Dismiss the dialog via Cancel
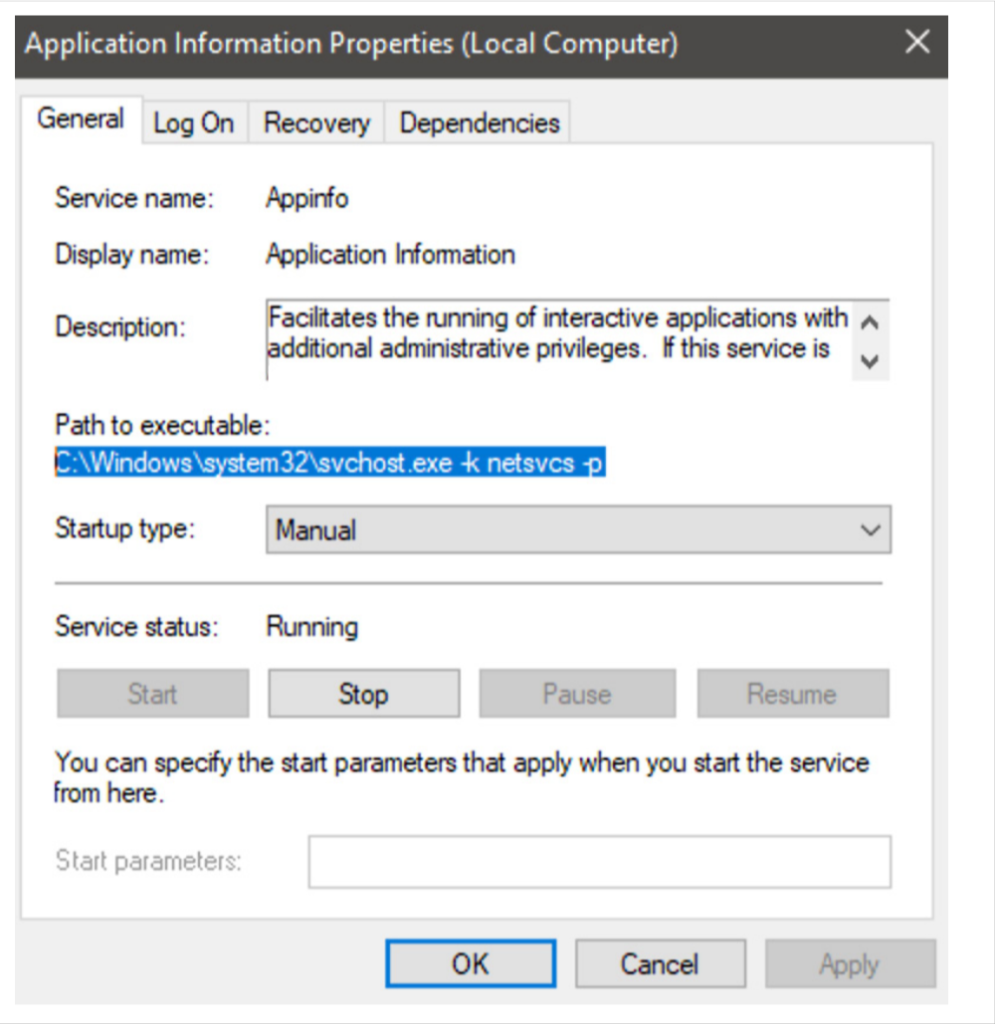This screenshot has height=1024, width=995. [x=660, y=963]
